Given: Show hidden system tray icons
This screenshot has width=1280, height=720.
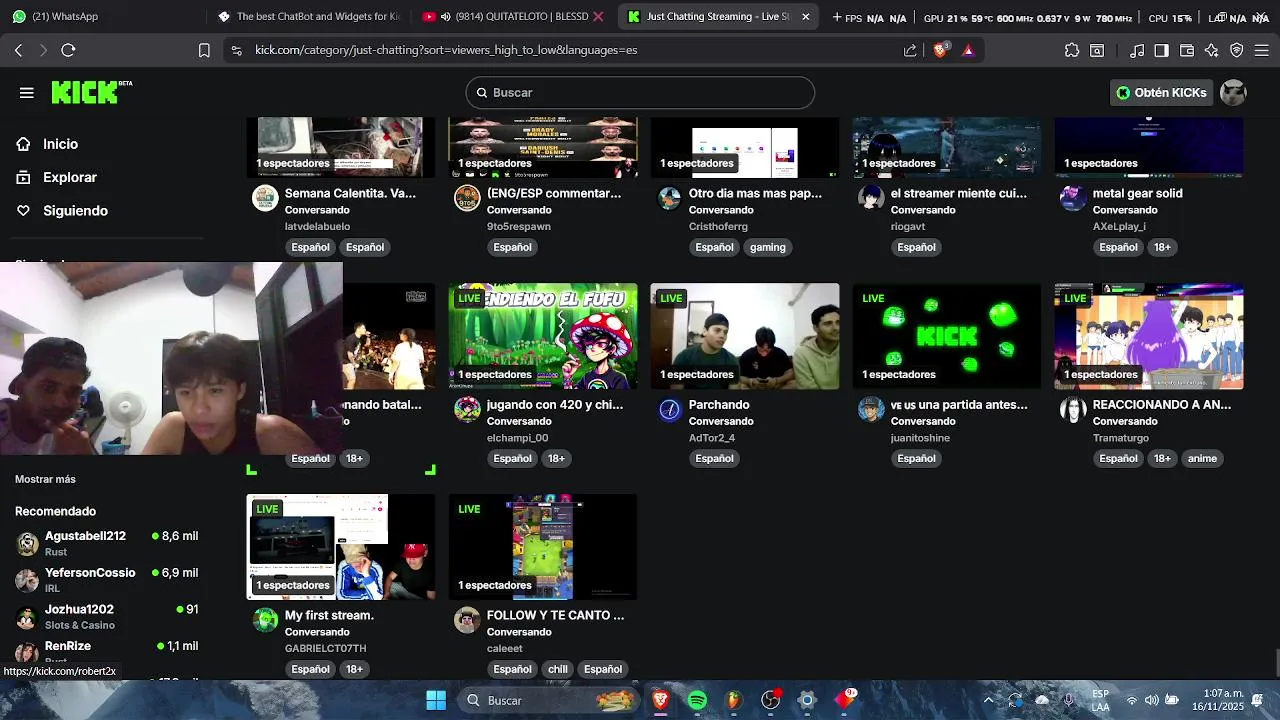Looking at the screenshot, I should pyautogui.click(x=988, y=700).
